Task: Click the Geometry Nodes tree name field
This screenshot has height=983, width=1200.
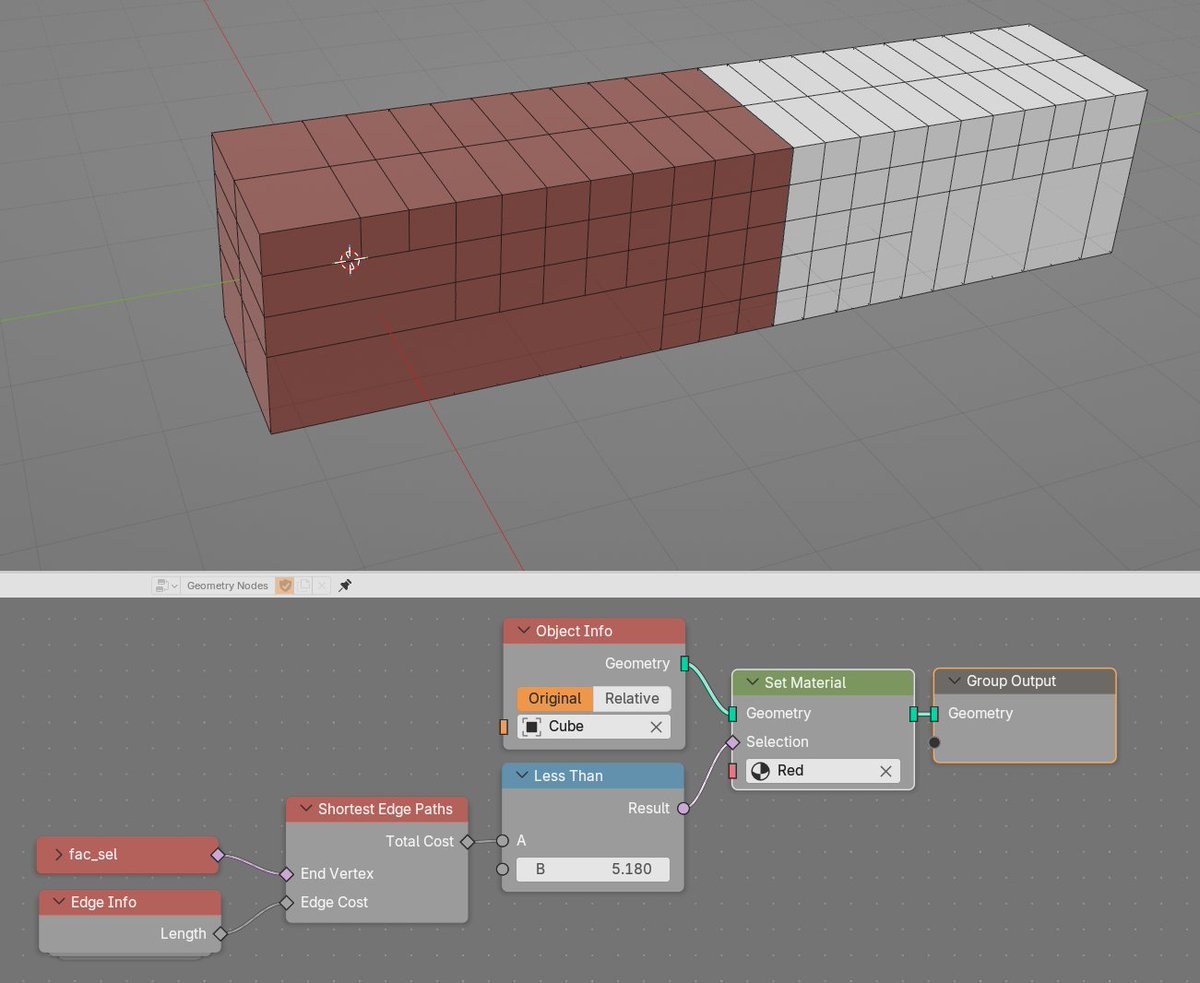Action: (x=227, y=585)
